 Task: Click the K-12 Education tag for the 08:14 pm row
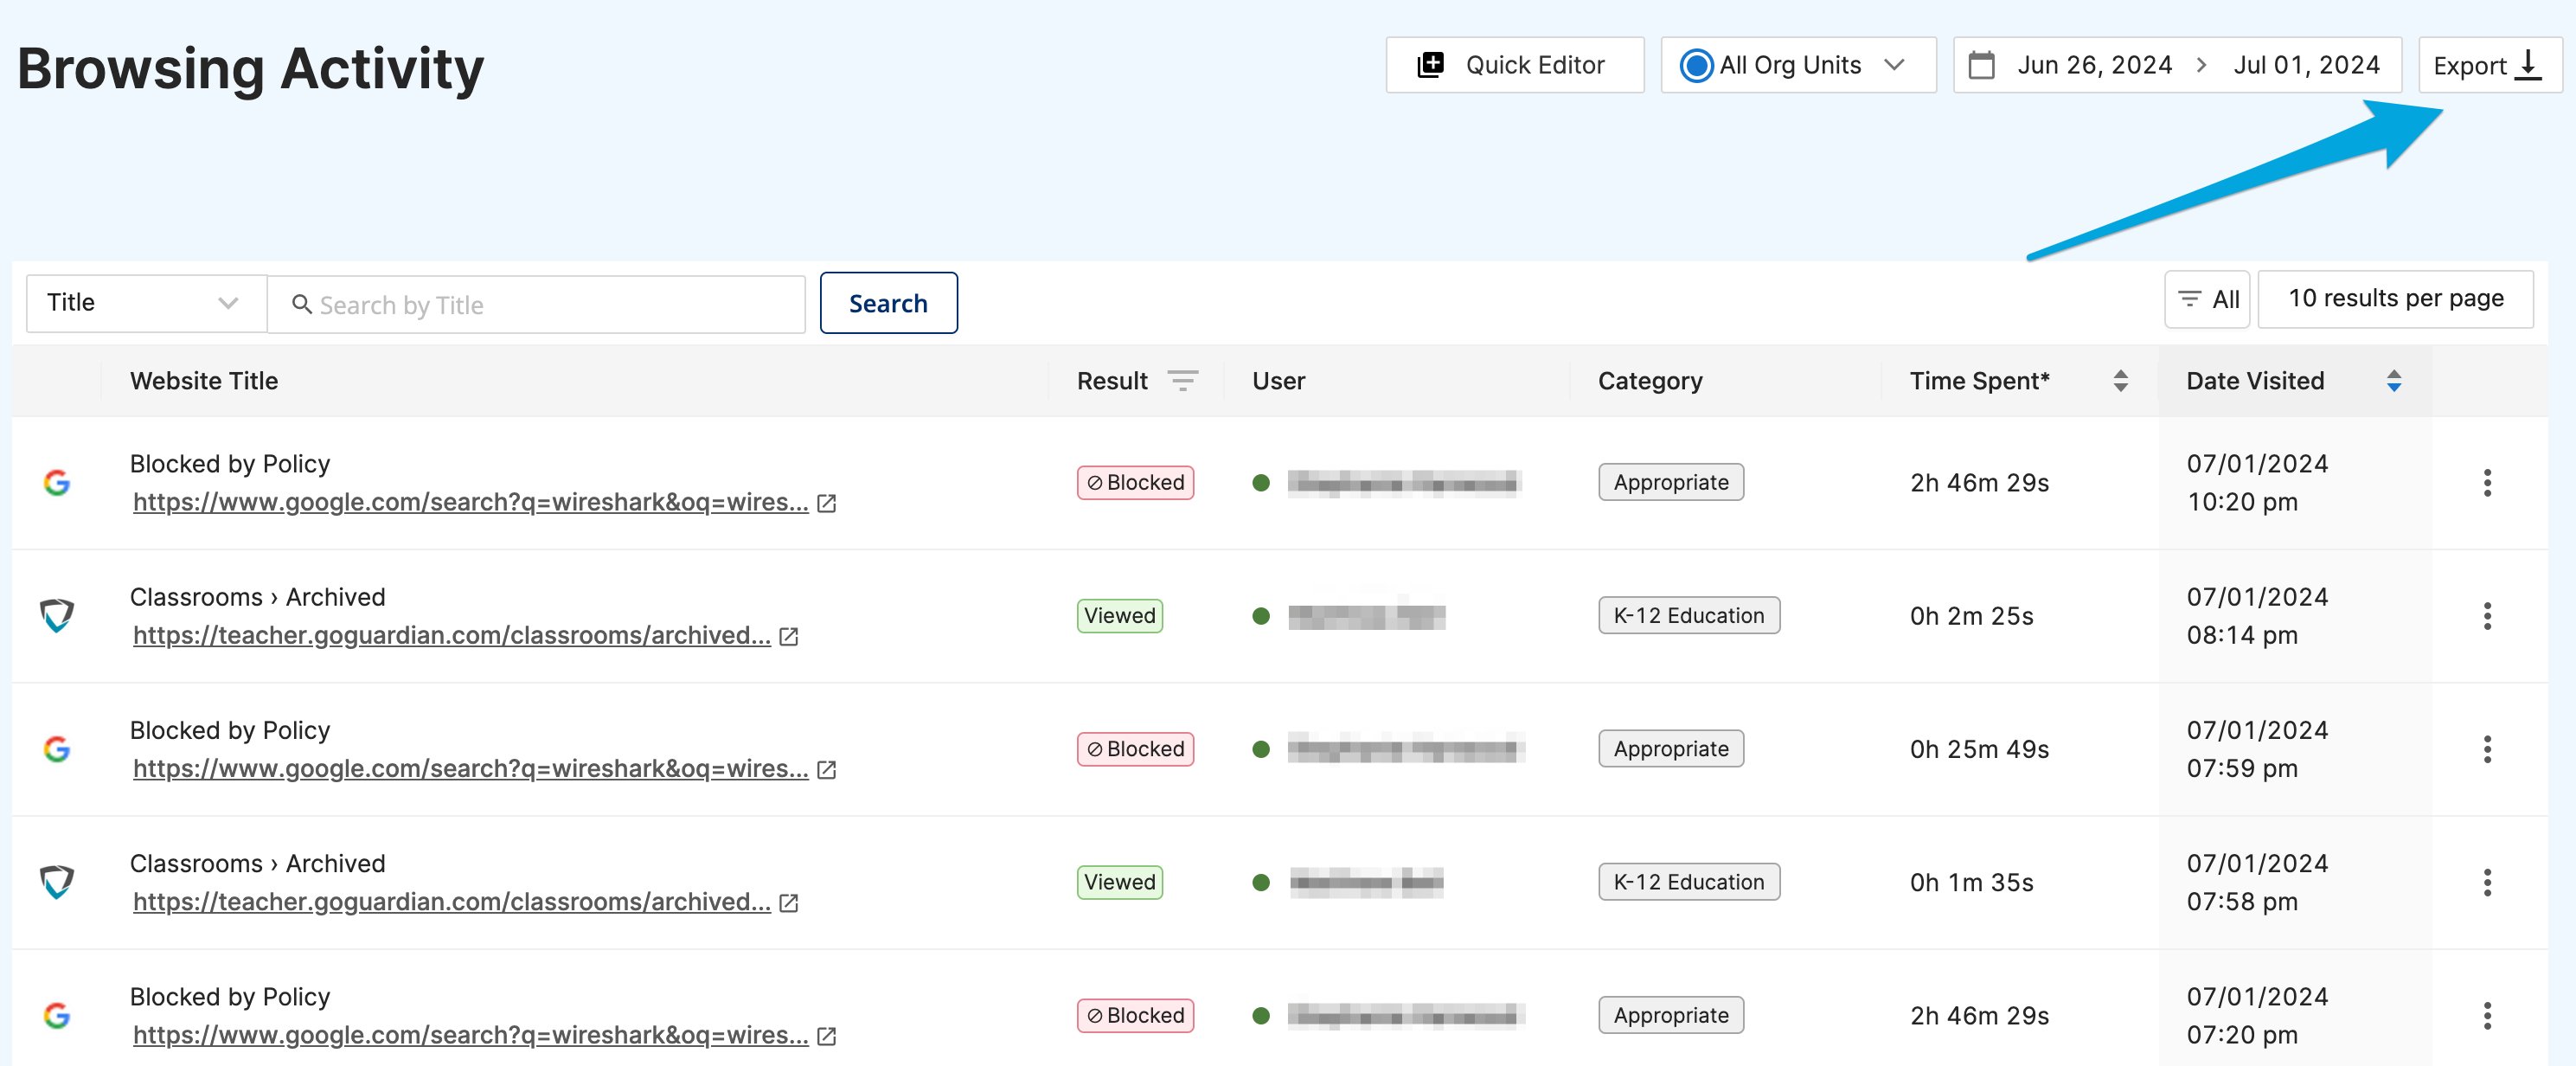click(1688, 616)
